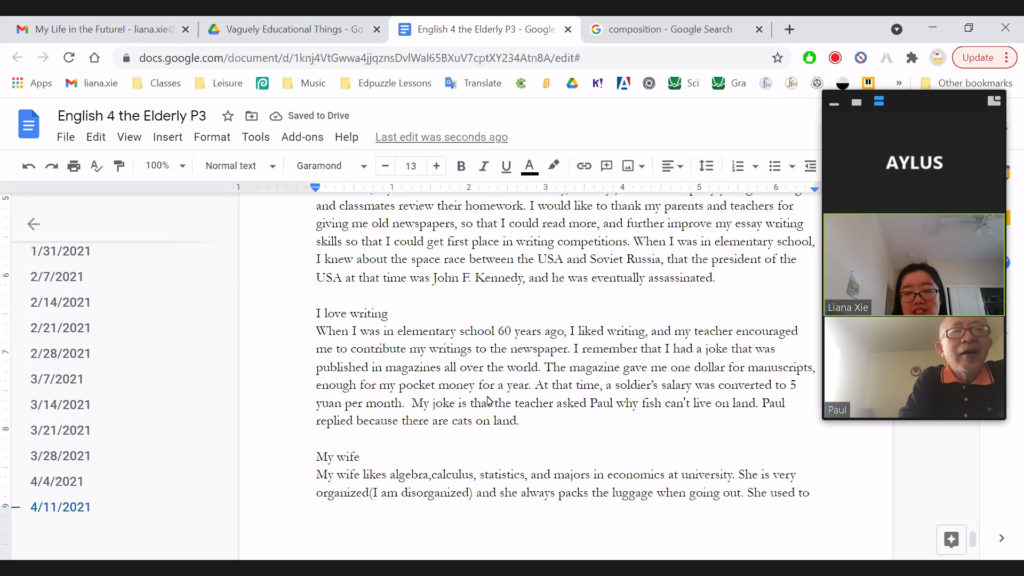
Task: Open the line spacing options
Action: click(x=706, y=166)
